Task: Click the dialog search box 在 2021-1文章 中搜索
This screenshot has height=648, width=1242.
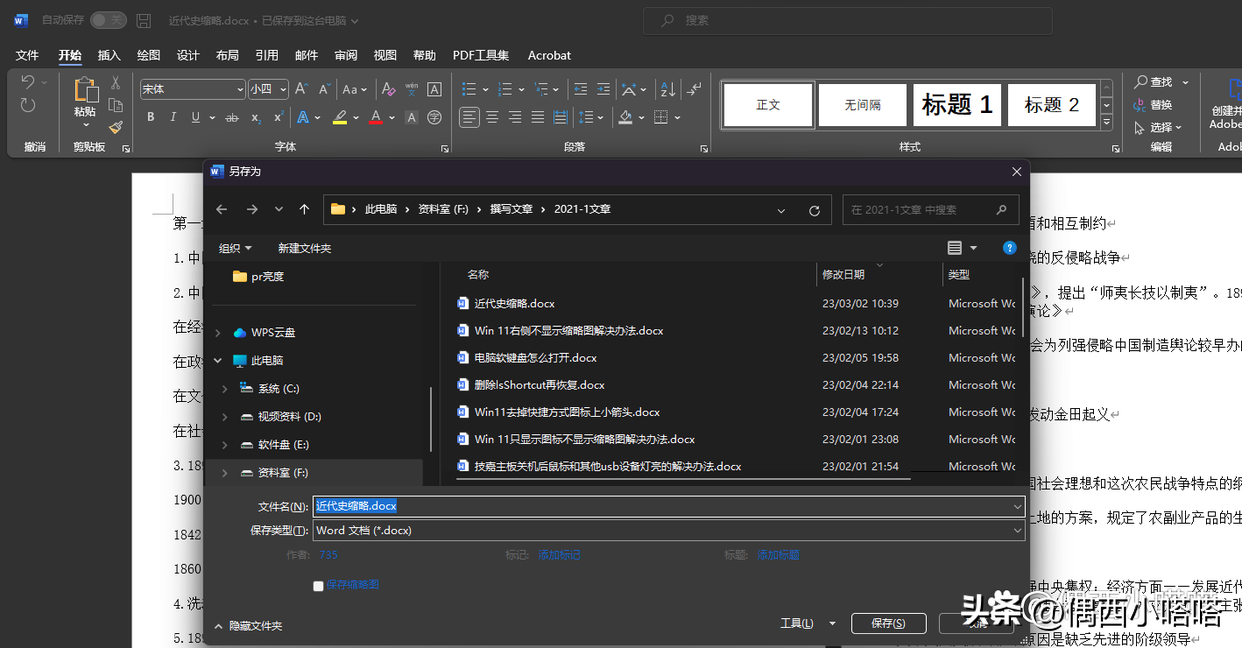Action: click(930, 210)
